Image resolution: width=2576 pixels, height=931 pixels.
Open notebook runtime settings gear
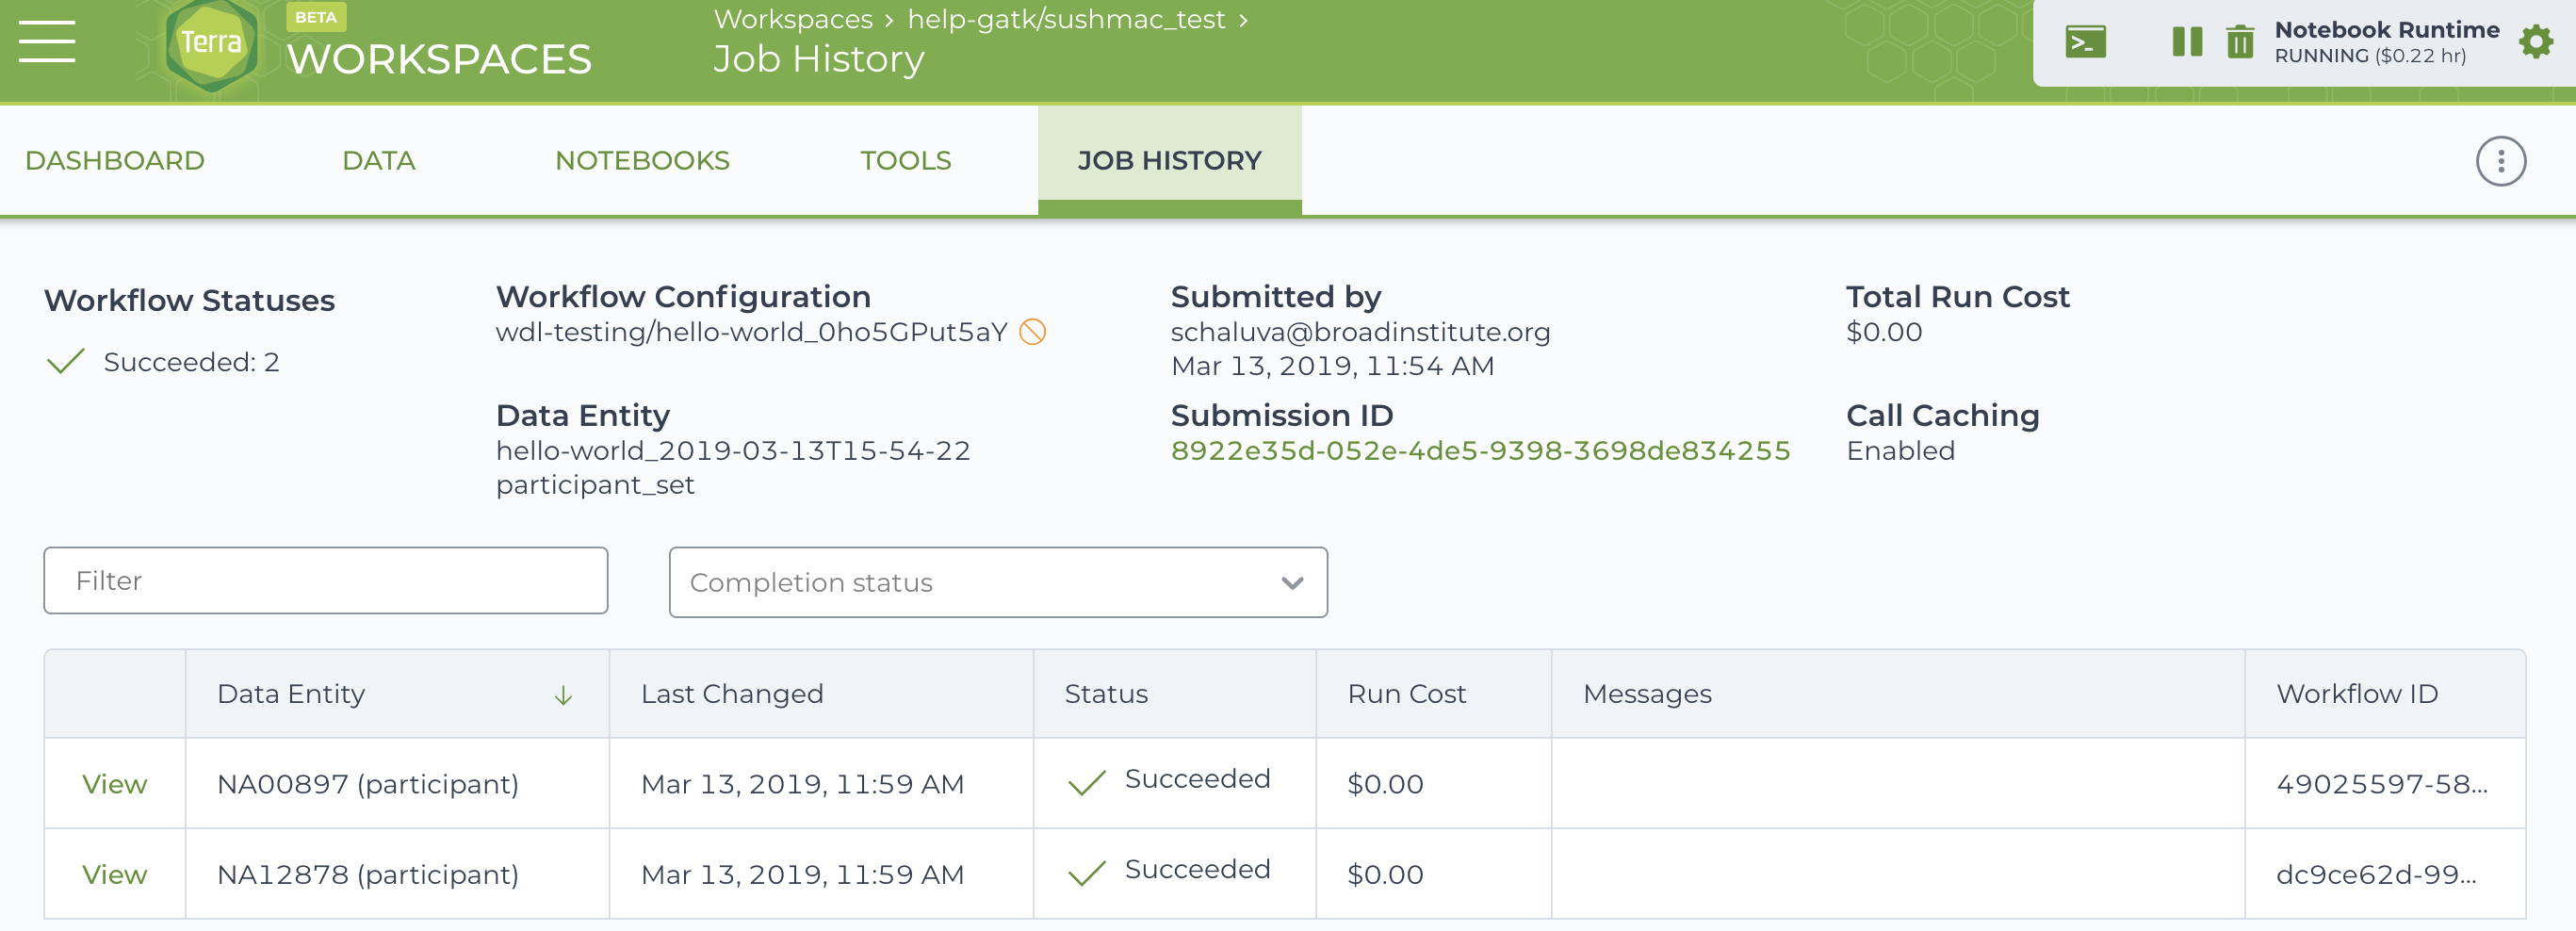click(x=2536, y=42)
